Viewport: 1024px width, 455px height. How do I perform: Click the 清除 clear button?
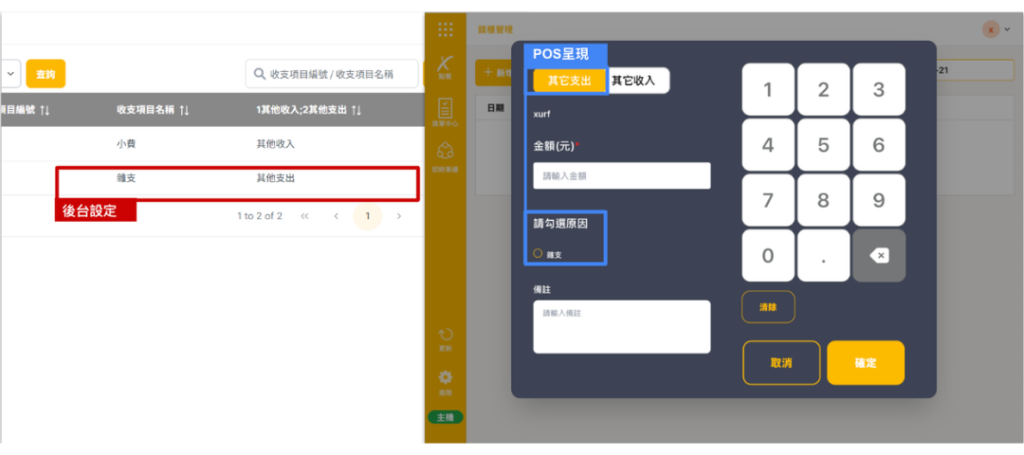768,307
